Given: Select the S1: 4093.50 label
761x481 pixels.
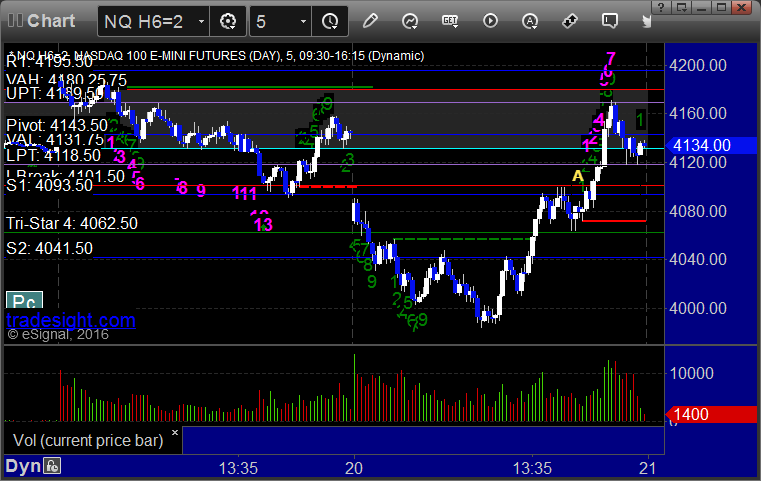Looking at the screenshot, I should pos(49,185).
